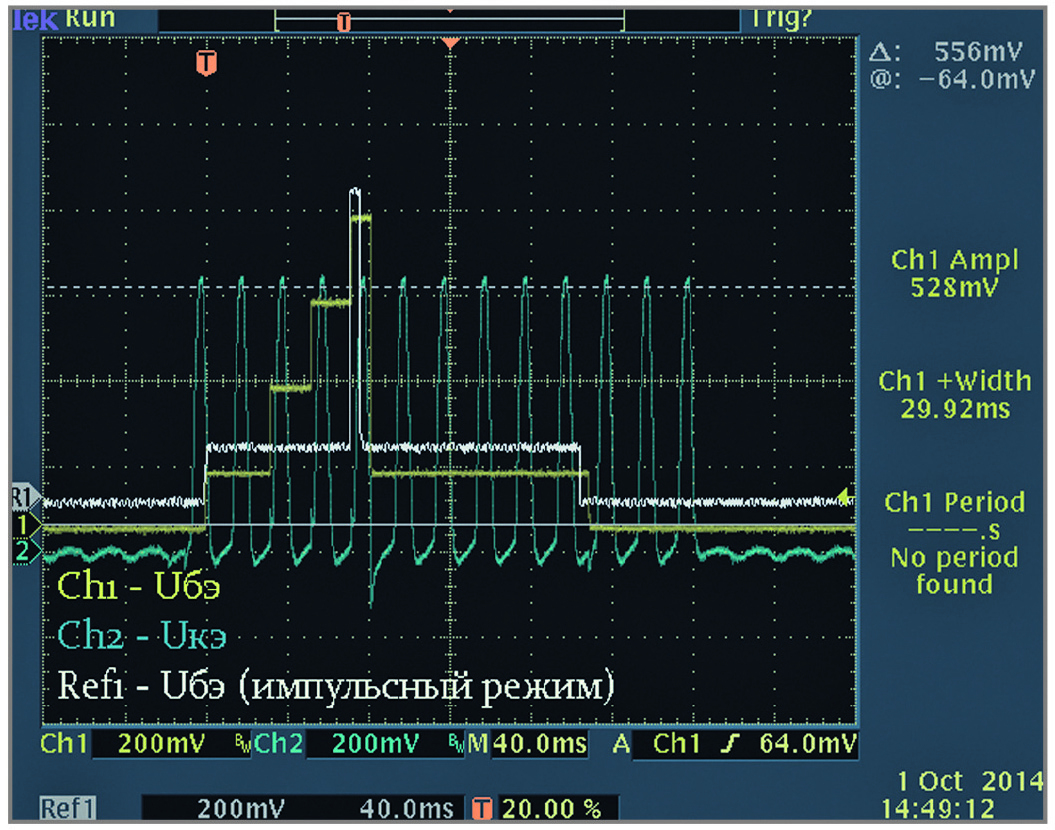Click the dashed horizontal cursor line
The image size is (1055, 830).
point(600,287)
